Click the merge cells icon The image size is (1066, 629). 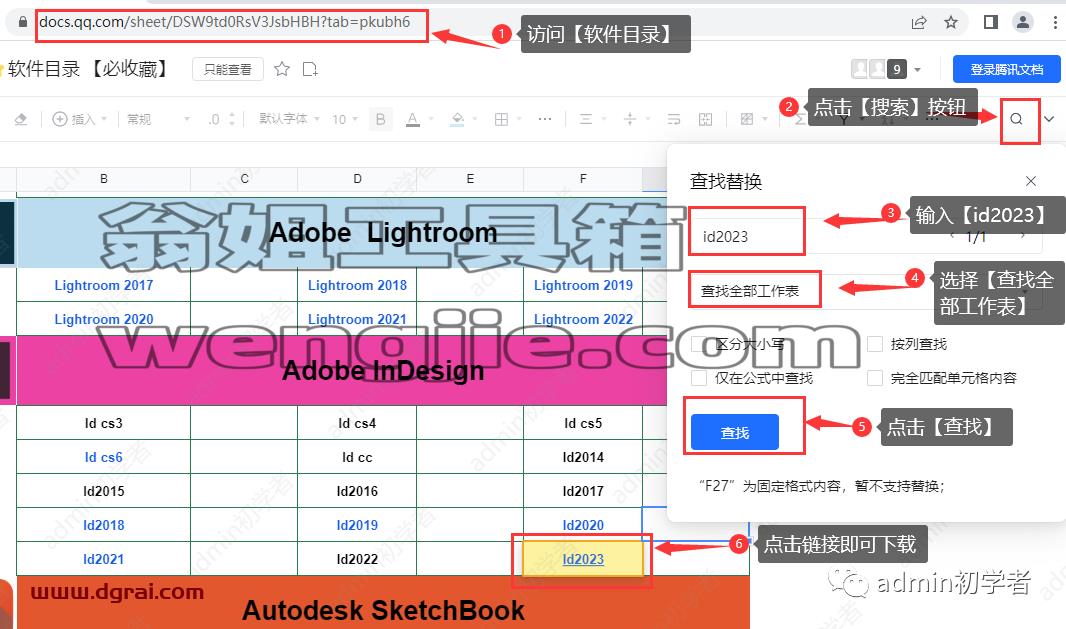pyautogui.click(x=706, y=120)
